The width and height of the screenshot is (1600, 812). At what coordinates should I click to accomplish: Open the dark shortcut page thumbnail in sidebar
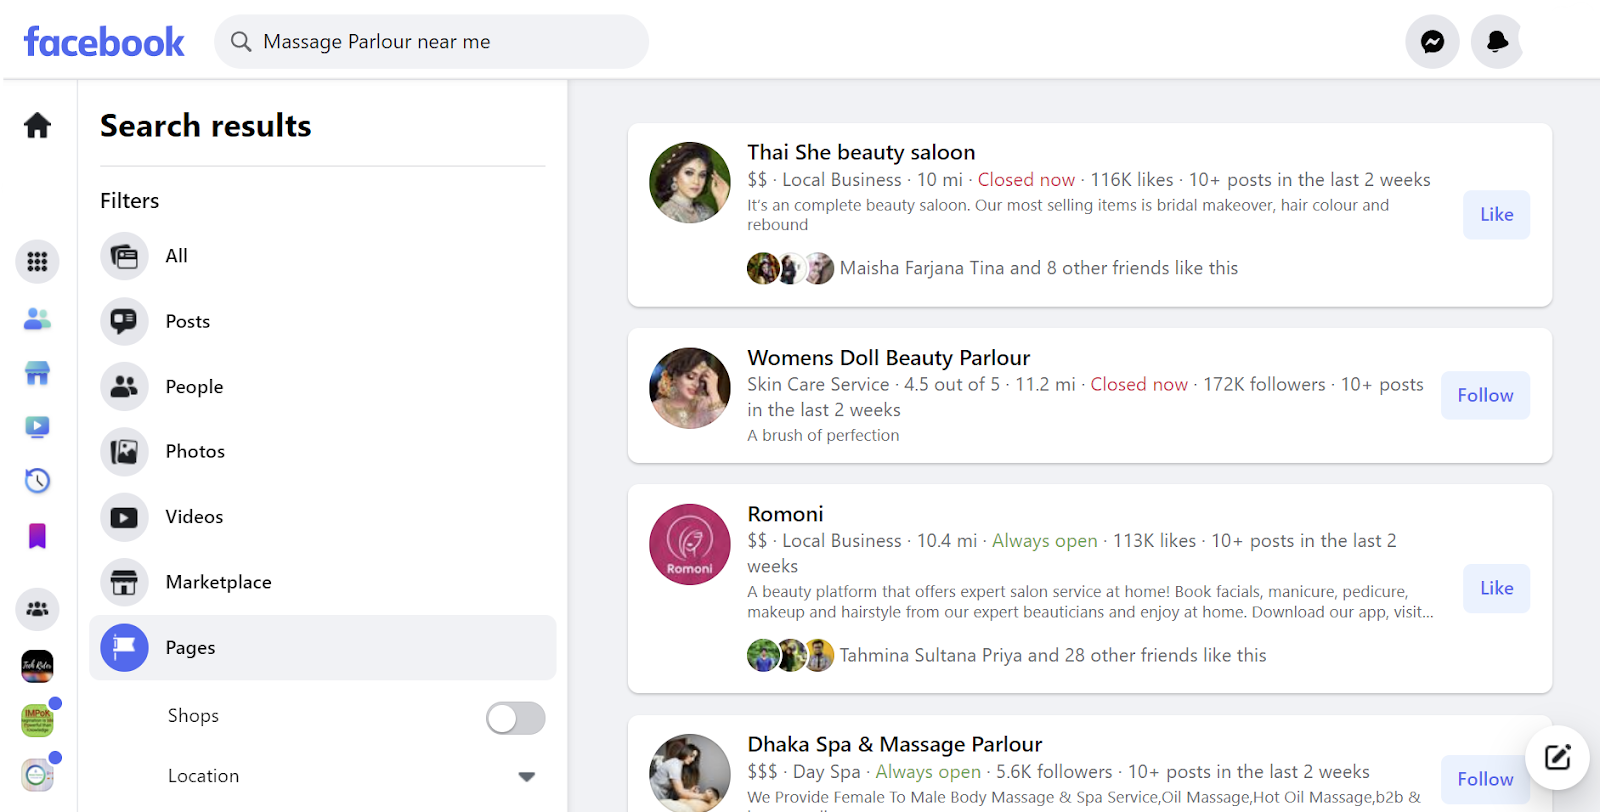click(37, 665)
